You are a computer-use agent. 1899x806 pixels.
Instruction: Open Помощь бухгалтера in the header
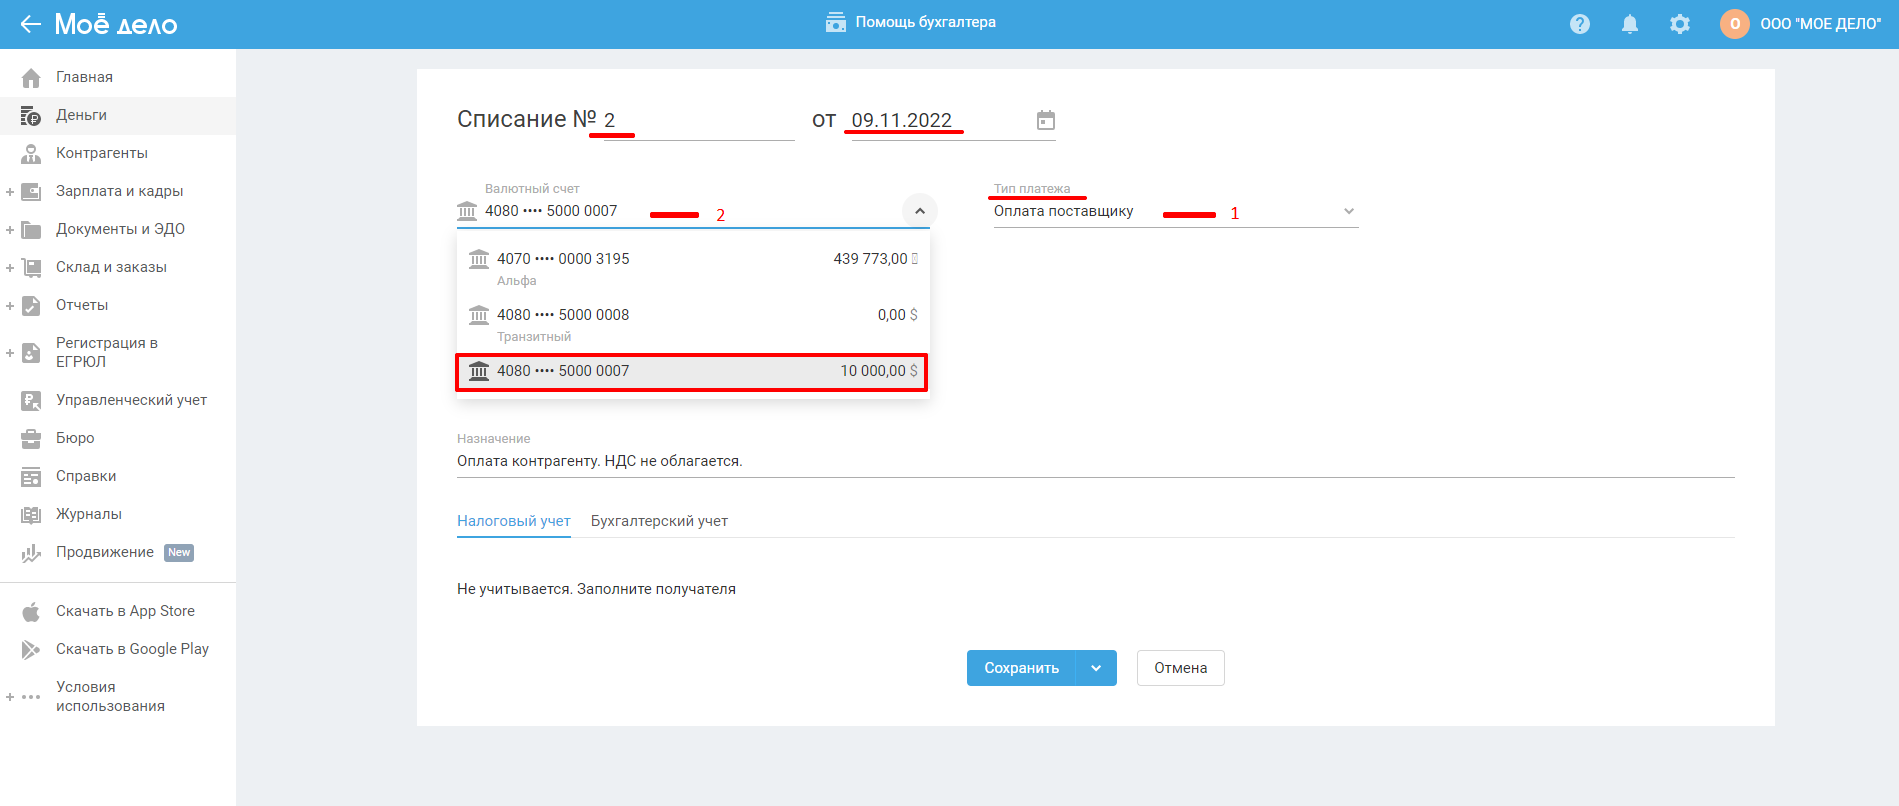click(x=911, y=22)
